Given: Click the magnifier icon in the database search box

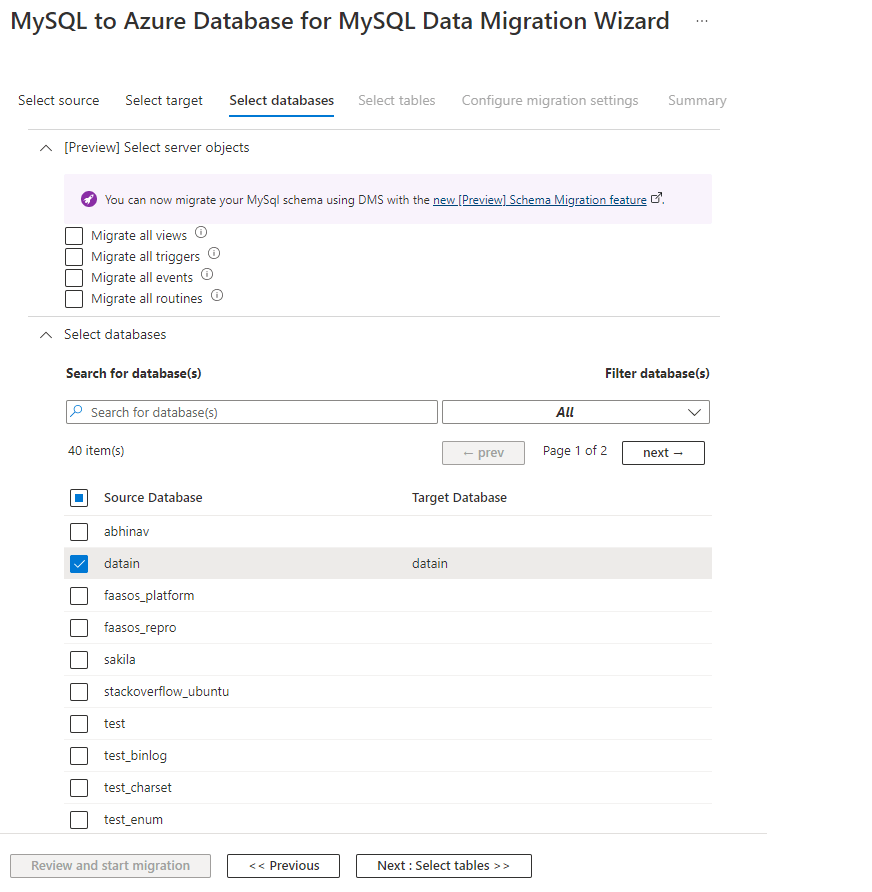Looking at the screenshot, I should (x=77, y=411).
